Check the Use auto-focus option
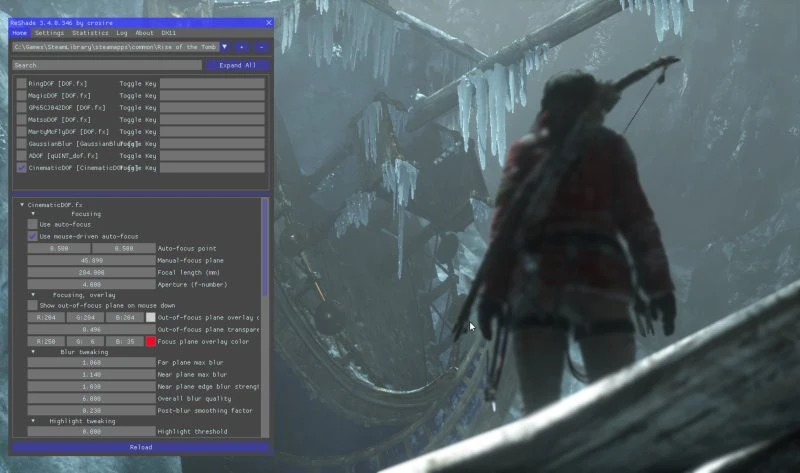 click(33, 224)
